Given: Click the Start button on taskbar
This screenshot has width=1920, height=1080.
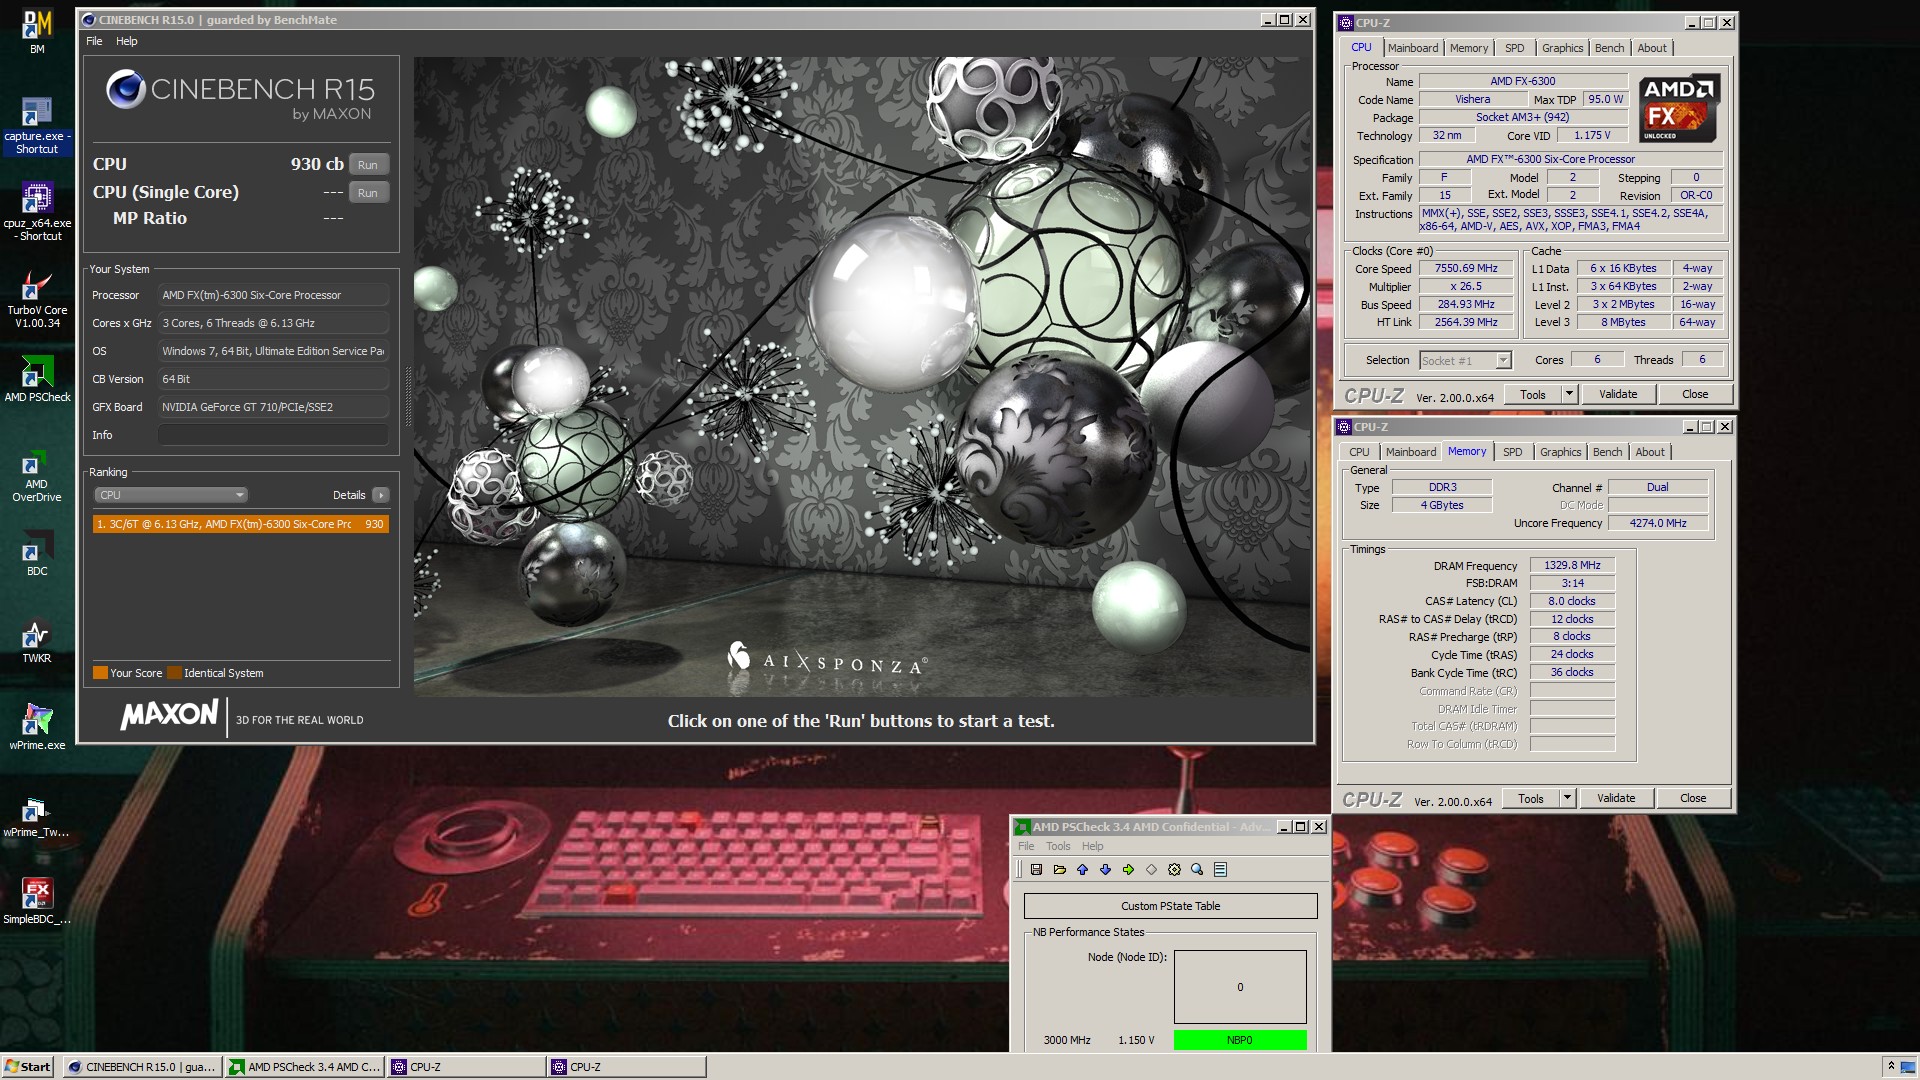Looking at the screenshot, I should (28, 1067).
